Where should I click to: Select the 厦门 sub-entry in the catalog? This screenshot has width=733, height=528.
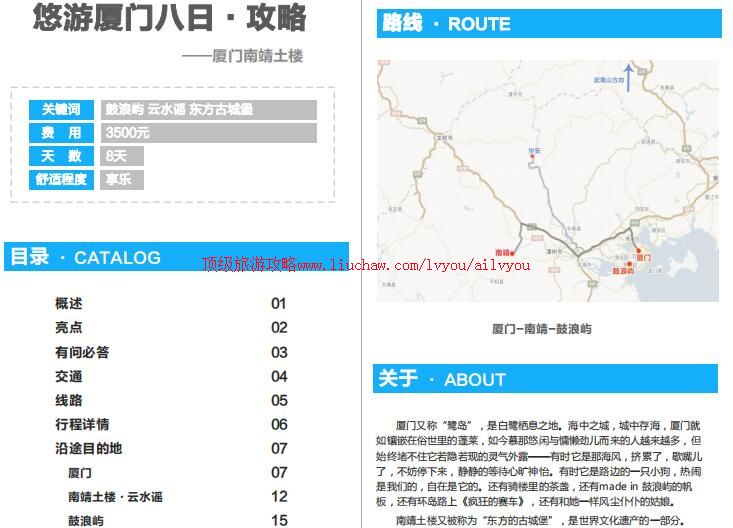(80, 472)
